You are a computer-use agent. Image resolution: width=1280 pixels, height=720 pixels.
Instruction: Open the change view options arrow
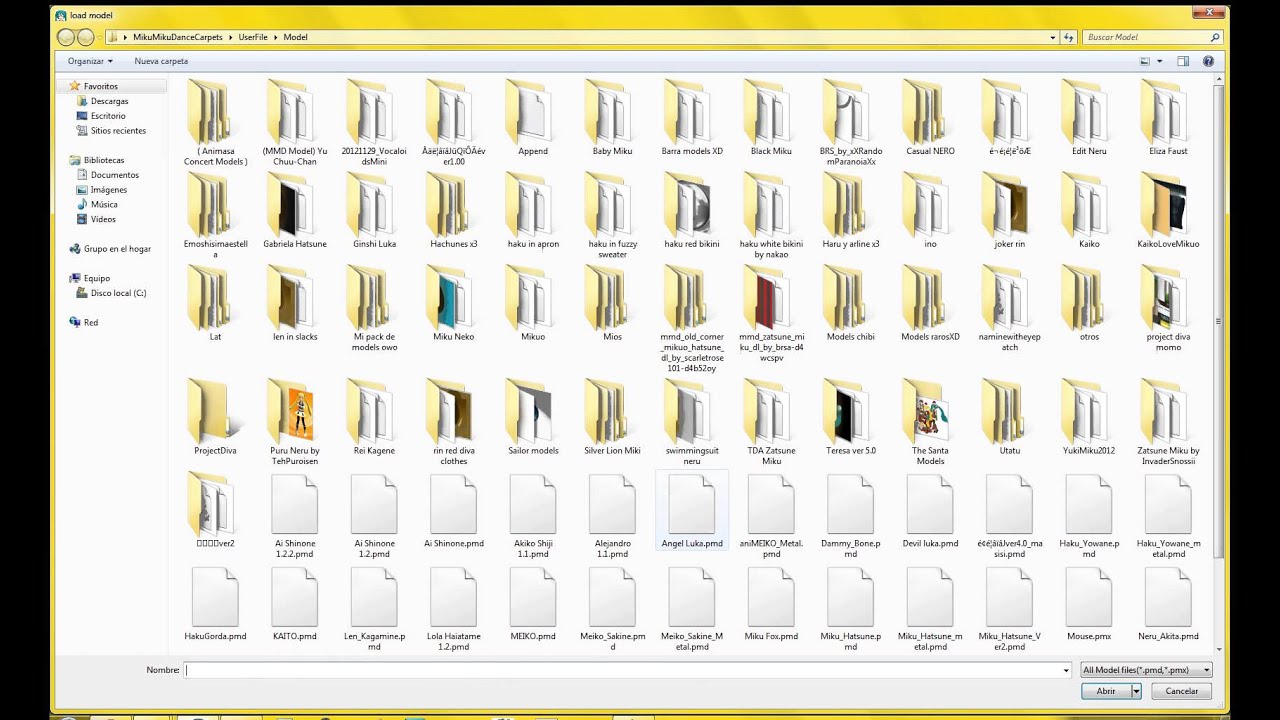click(1160, 61)
